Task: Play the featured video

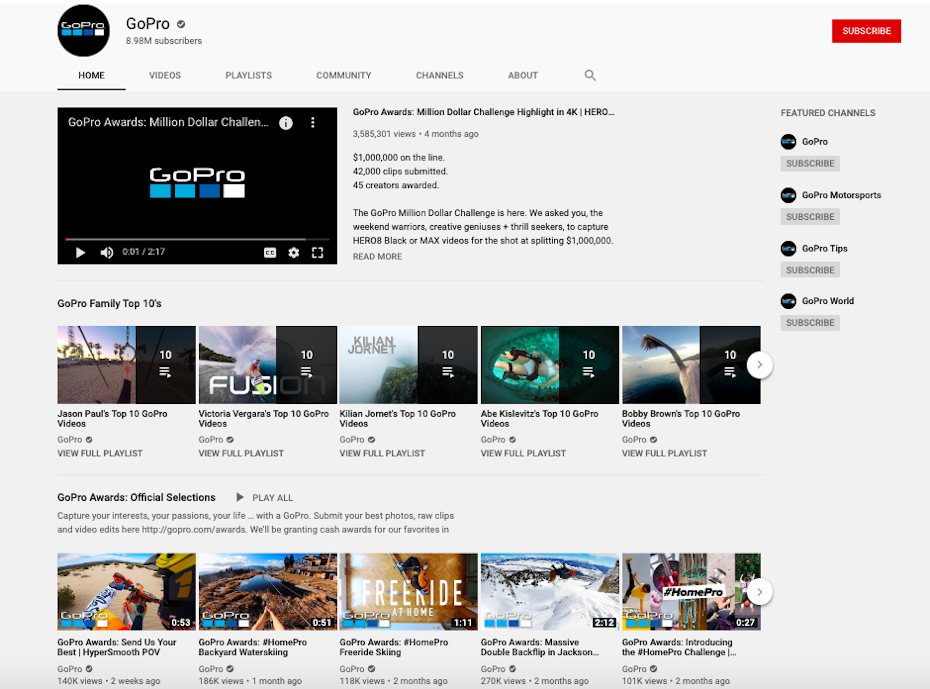Action: 81,253
